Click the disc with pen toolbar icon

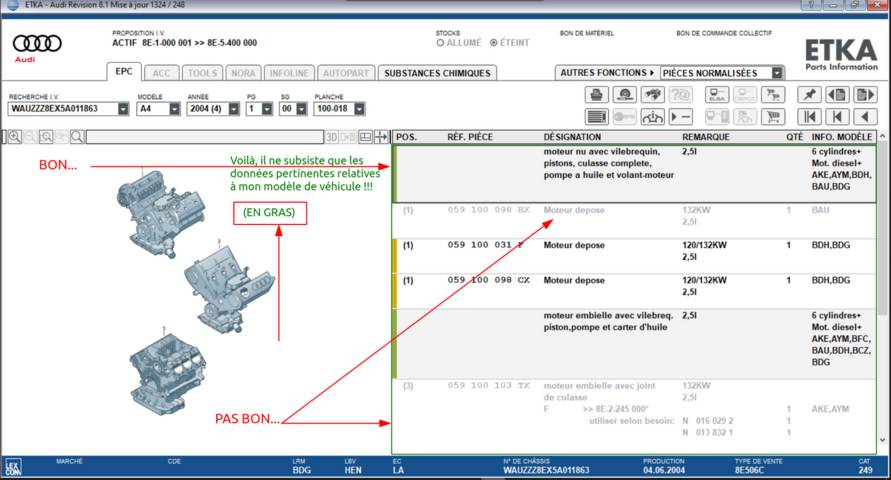[624, 95]
